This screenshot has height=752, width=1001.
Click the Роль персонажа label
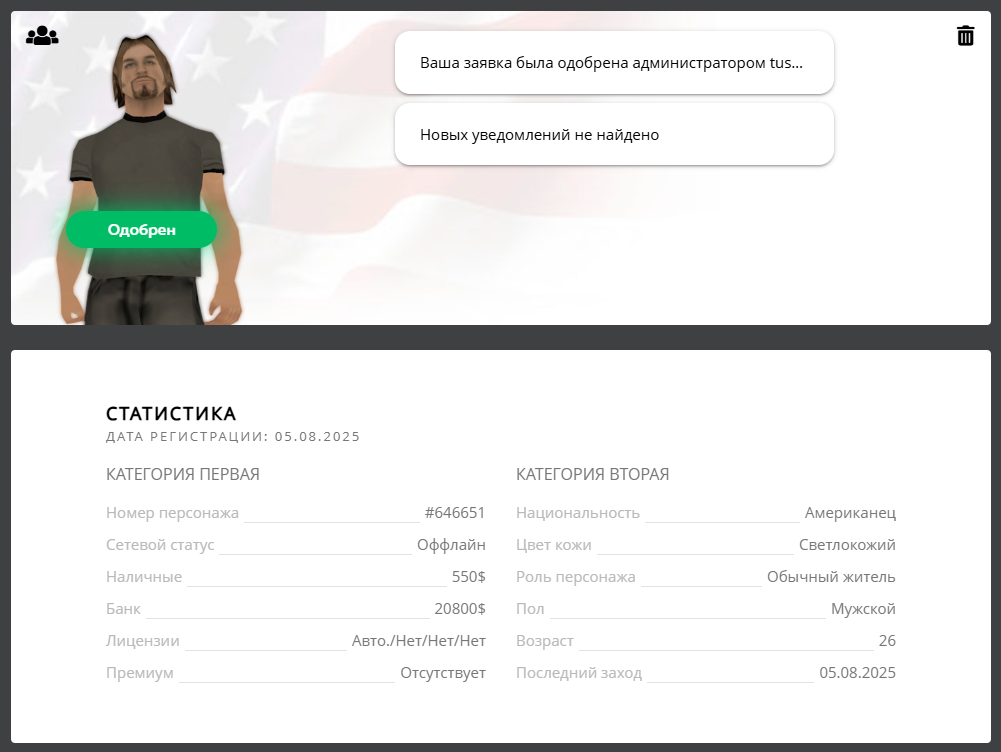(576, 576)
